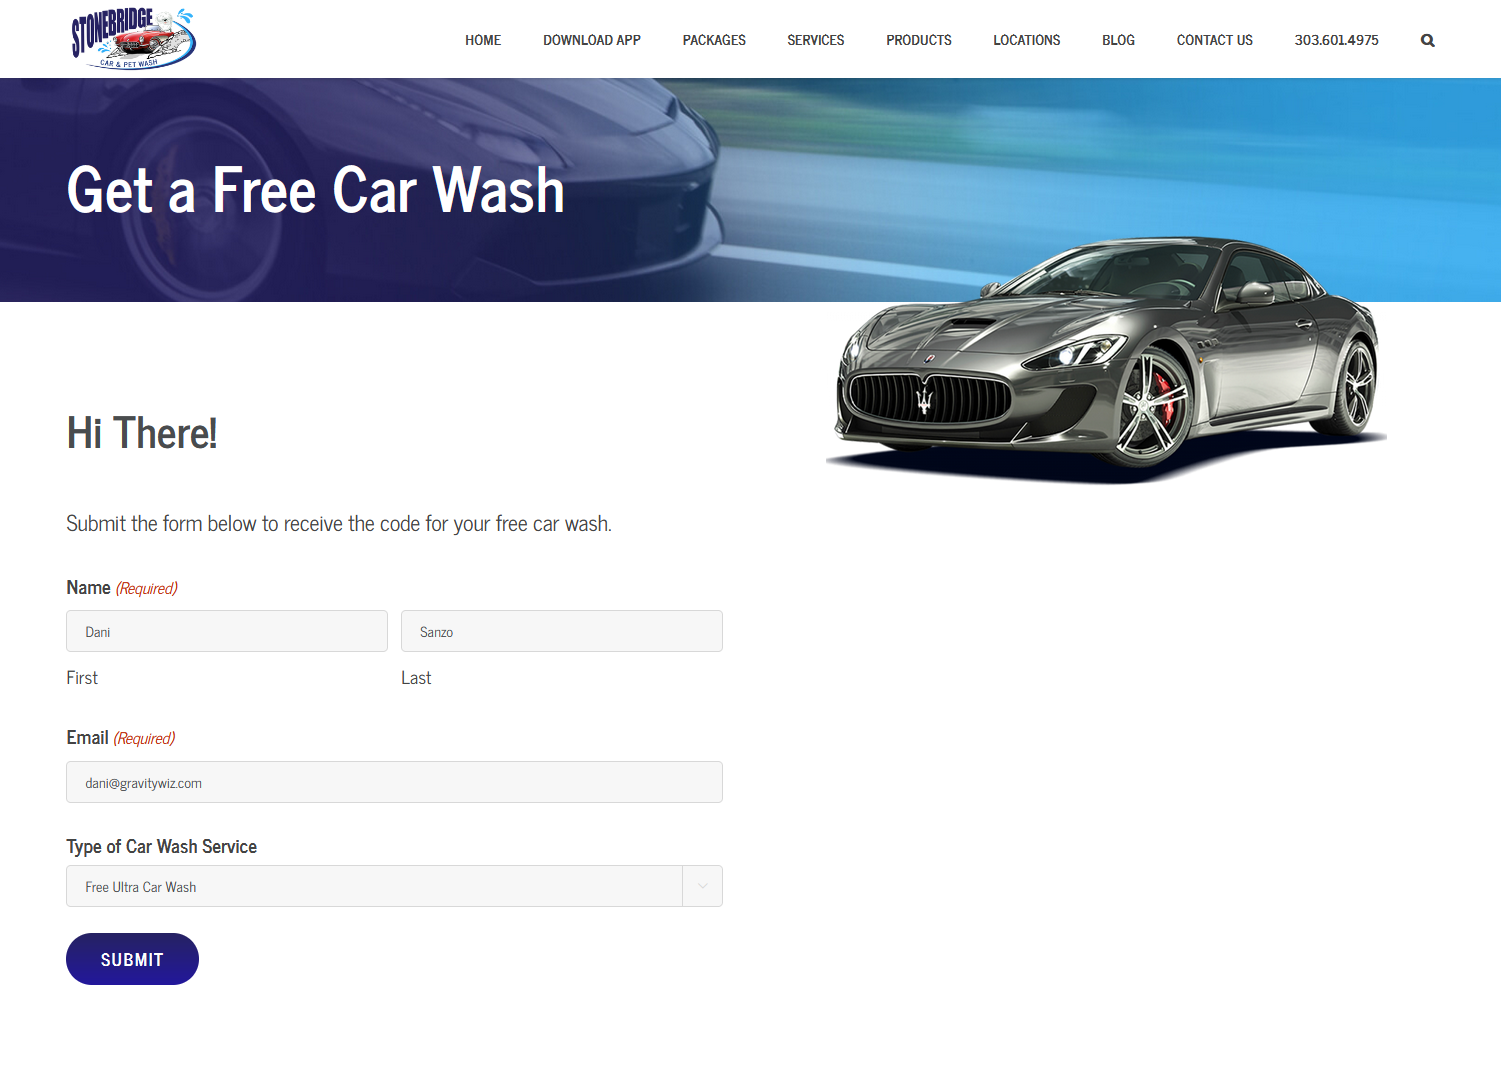Open the Type of Car Wash Service dropdown
Viewport: 1501px width, 1068px height.
point(394,886)
